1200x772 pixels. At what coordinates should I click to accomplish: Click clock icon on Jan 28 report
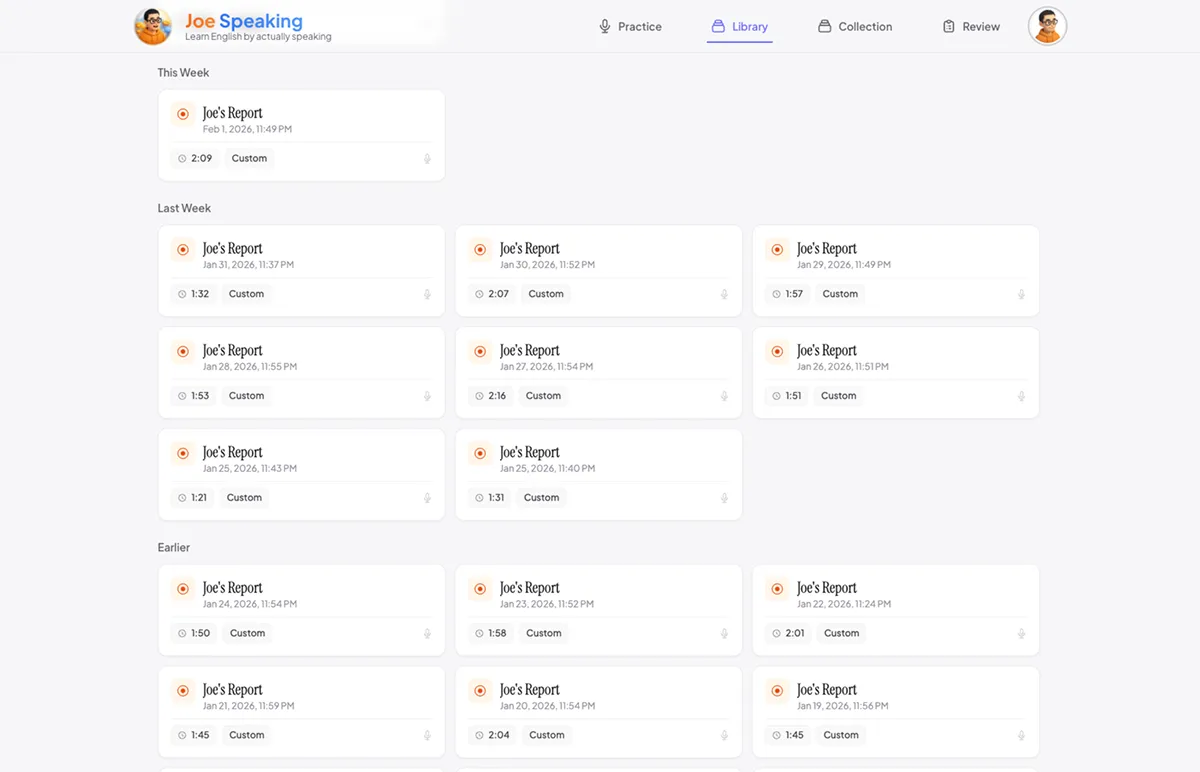point(182,396)
